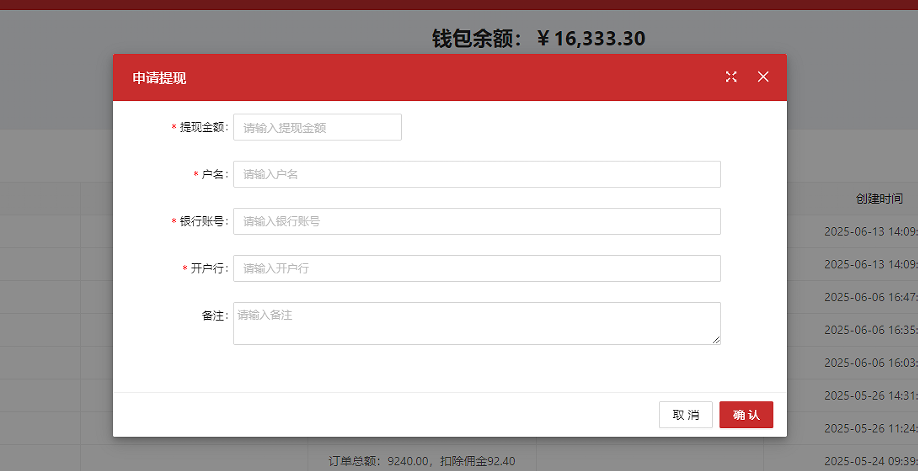918x471 pixels.
Task: Click the 2025-06-06 16:47 timestamp cell
Action: pos(871,297)
